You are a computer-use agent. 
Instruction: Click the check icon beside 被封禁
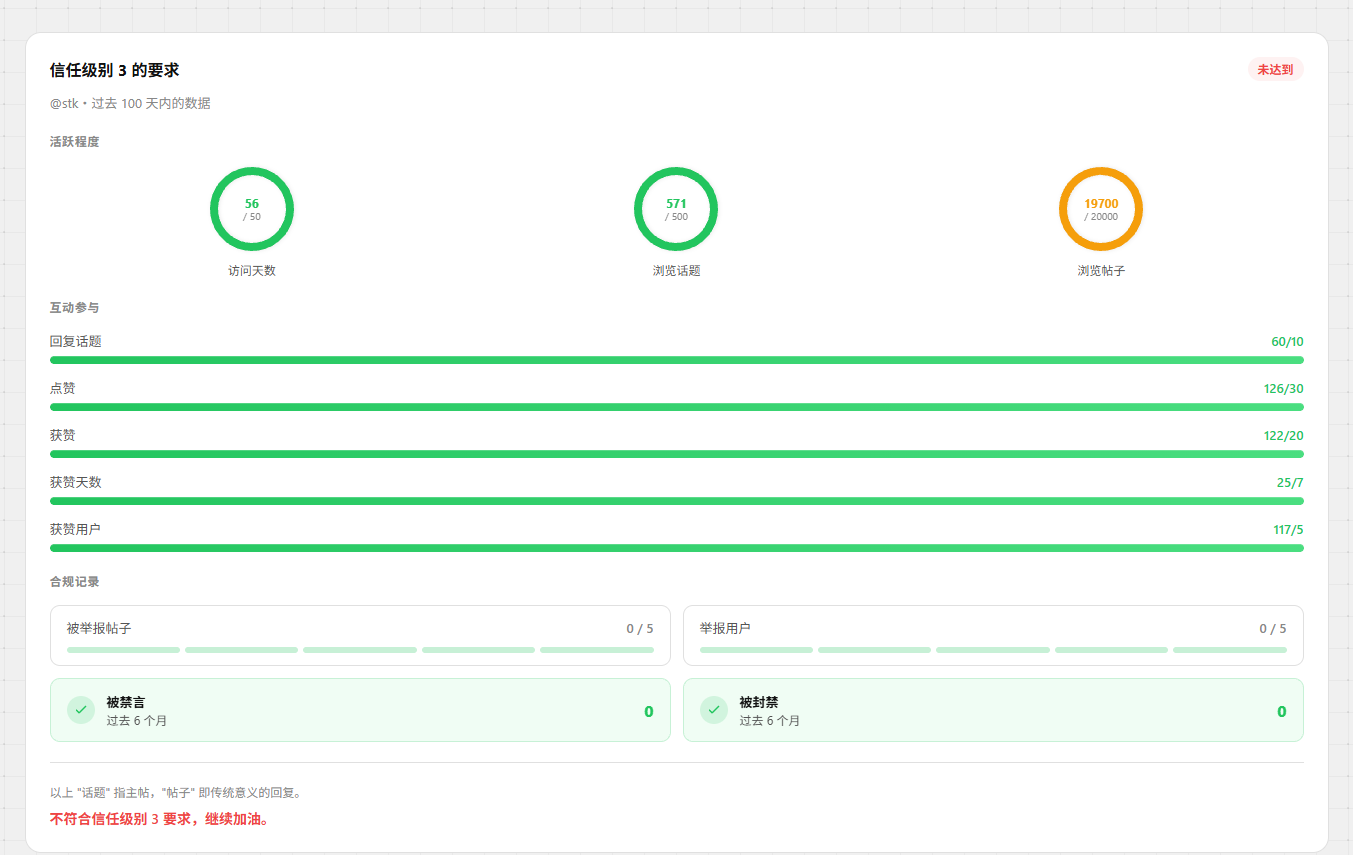pyautogui.click(x=714, y=710)
